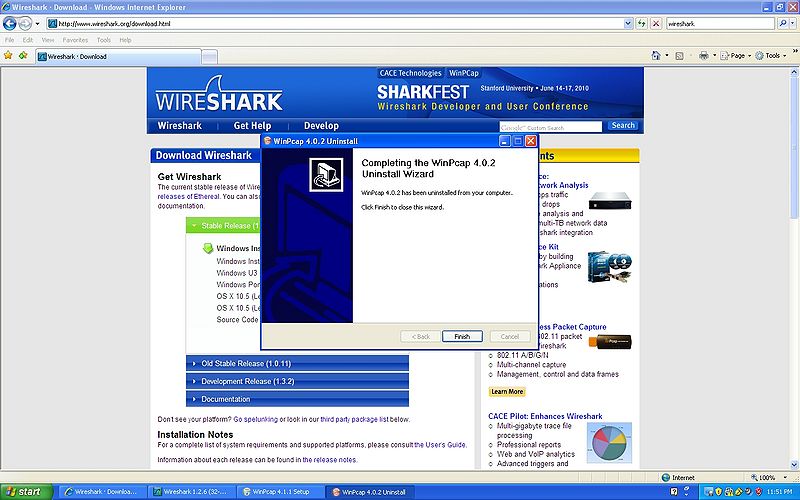The height and width of the screenshot is (500, 800).
Task: Open the Page menu in command bar
Action: pos(735,56)
